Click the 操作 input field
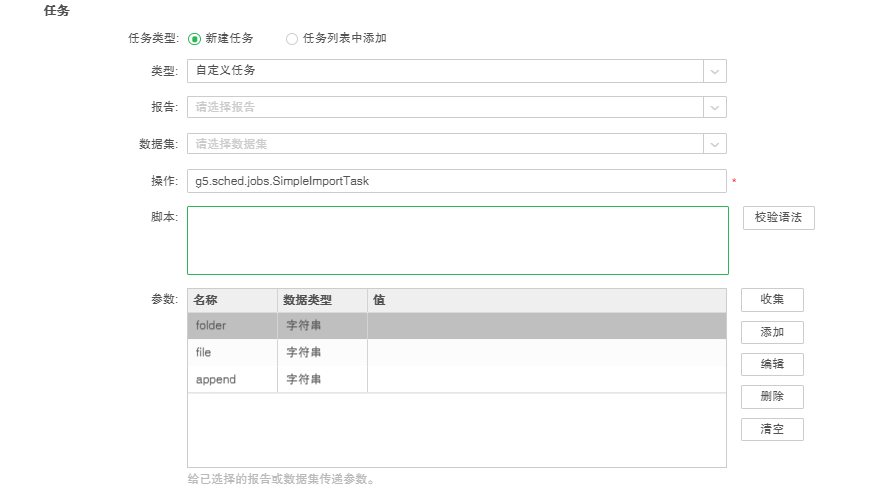Viewport: 874px width, 500px height. [x=456, y=181]
